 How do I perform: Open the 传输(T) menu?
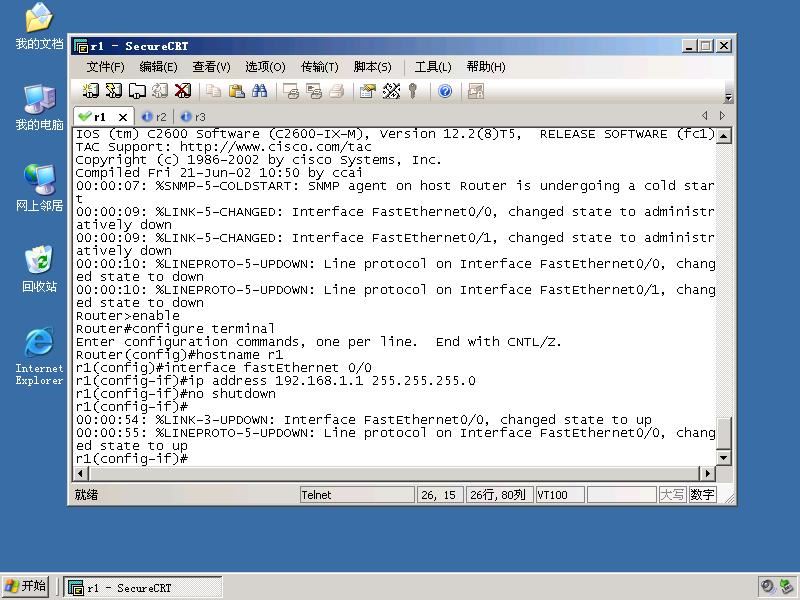point(319,67)
